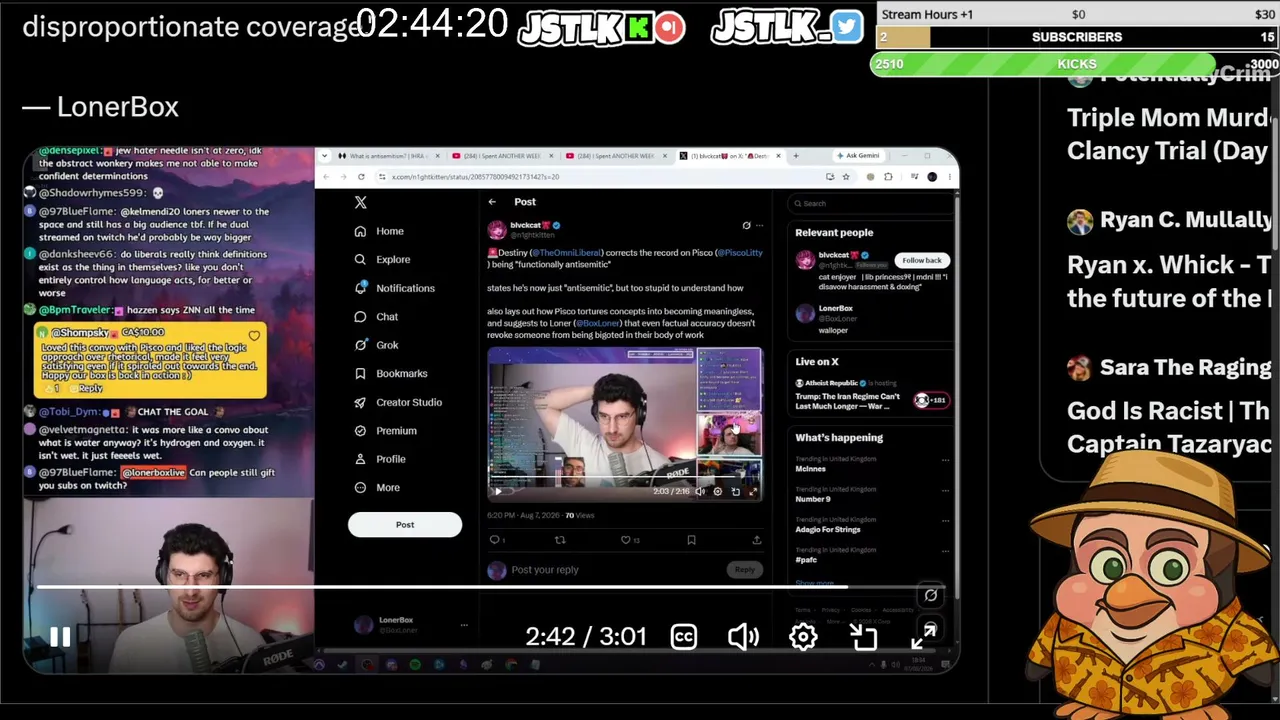Open LonerBox in Relevant people
1280x720 pixels.
point(836,309)
